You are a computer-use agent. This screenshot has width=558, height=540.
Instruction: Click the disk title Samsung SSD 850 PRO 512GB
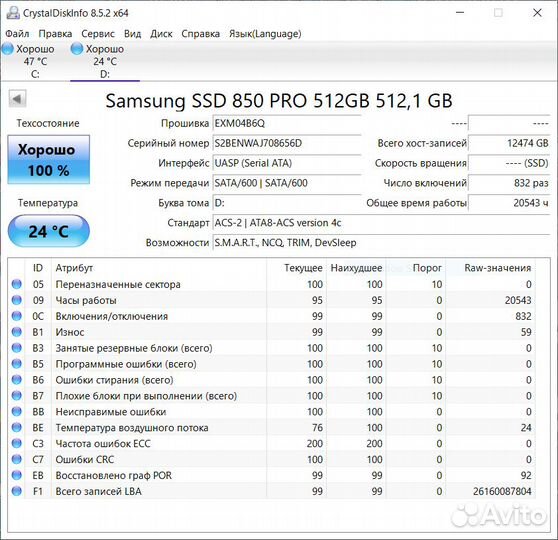(x=279, y=101)
